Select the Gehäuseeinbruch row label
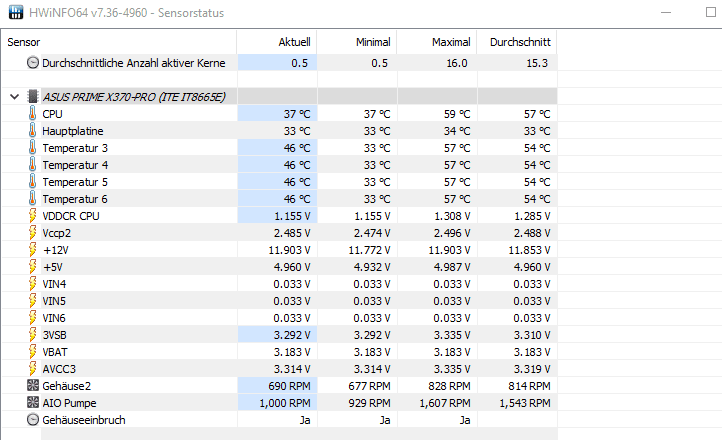 coord(84,420)
